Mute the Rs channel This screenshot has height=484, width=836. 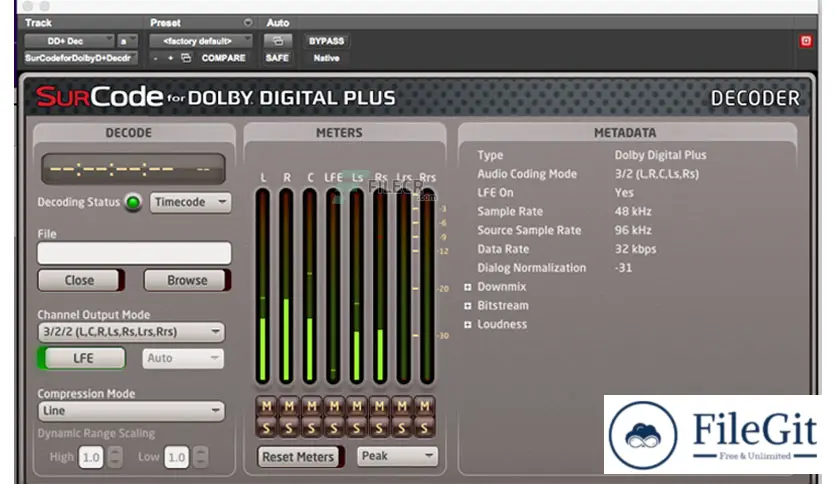[379, 406]
